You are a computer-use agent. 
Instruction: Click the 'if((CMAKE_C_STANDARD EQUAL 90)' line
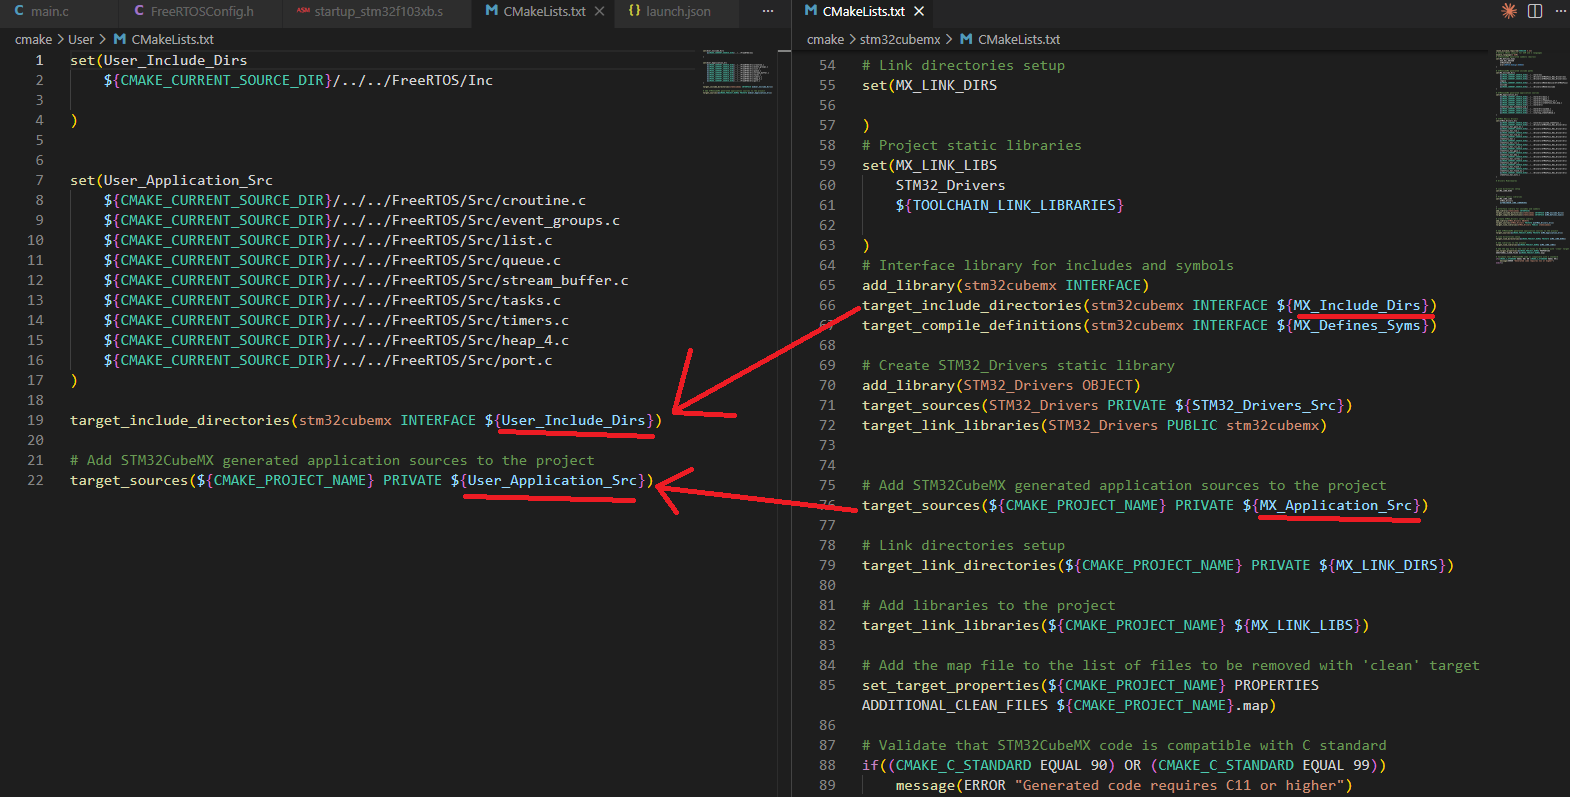[x=1124, y=765]
